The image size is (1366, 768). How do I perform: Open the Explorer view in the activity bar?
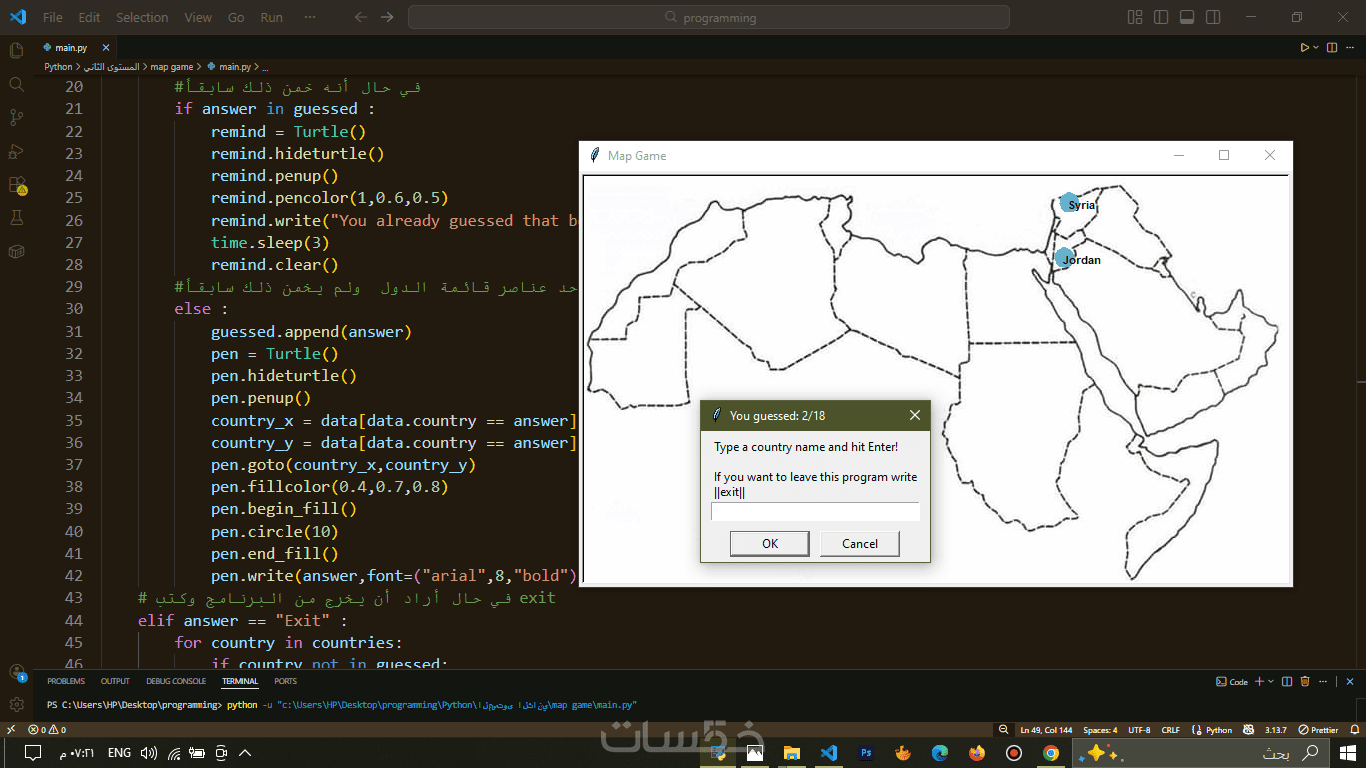coord(16,50)
